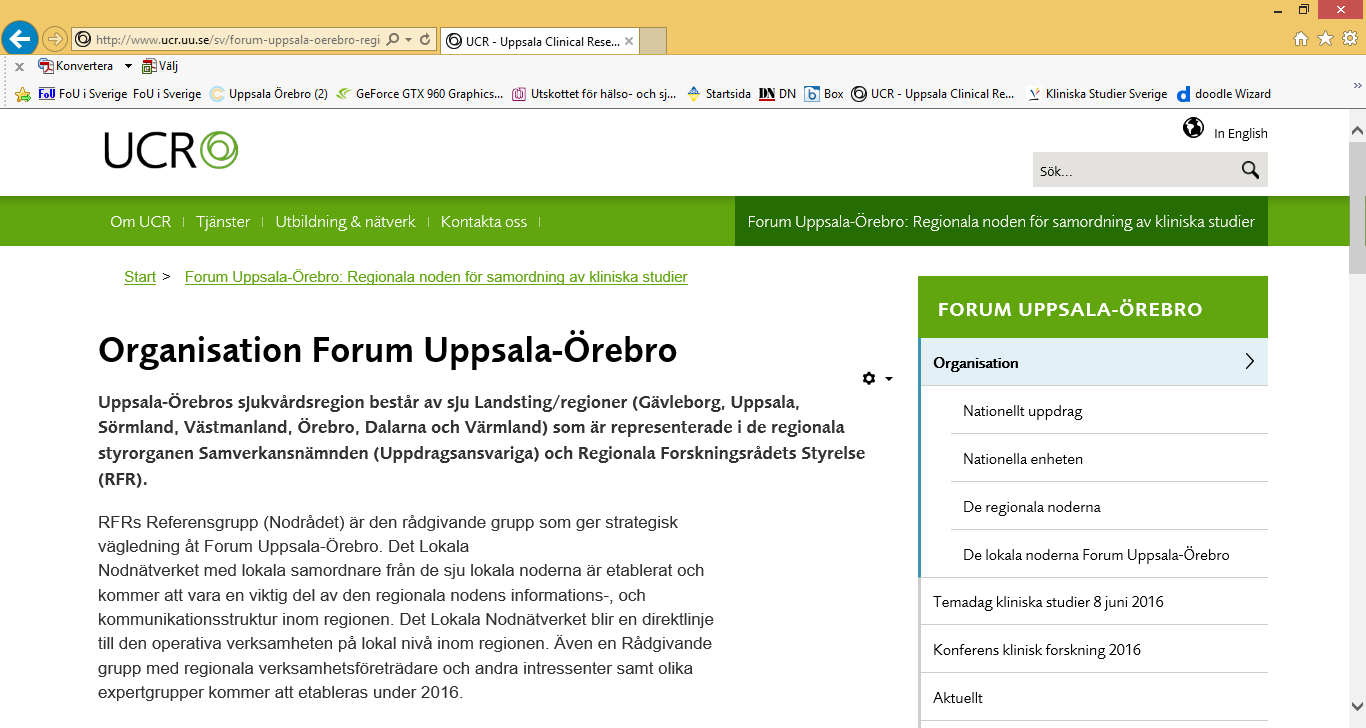
Task: Click FORUM UPPSALA-ÖREBRO sidebar header
Action: click(1093, 308)
